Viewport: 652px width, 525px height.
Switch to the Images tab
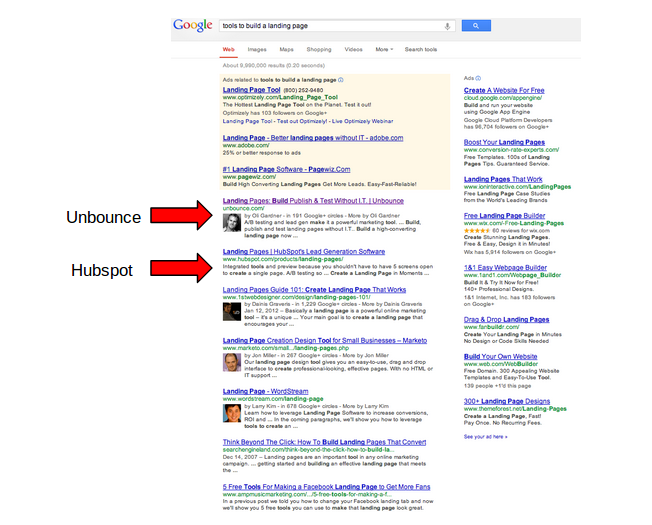click(x=257, y=49)
